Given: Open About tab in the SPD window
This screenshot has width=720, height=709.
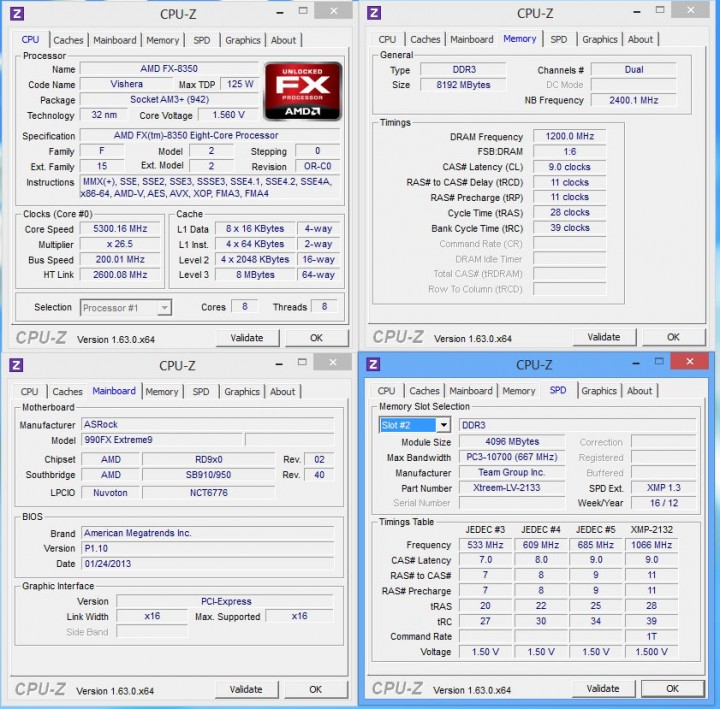Looking at the screenshot, I should click(x=639, y=391).
